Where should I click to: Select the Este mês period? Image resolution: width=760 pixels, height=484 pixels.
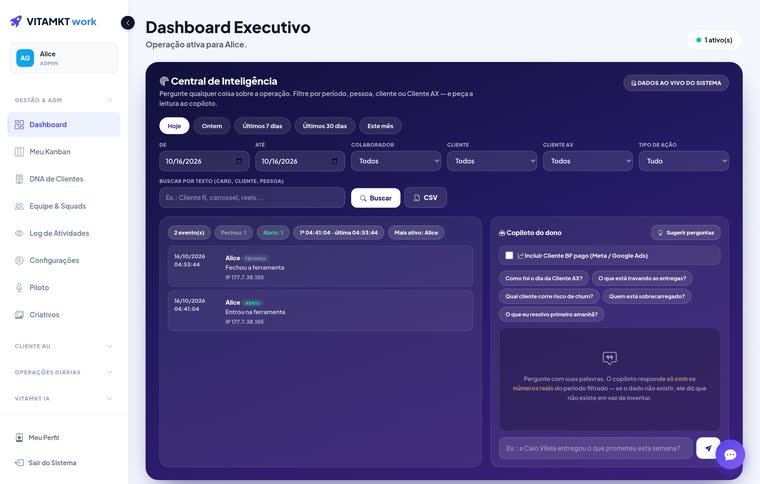point(380,126)
